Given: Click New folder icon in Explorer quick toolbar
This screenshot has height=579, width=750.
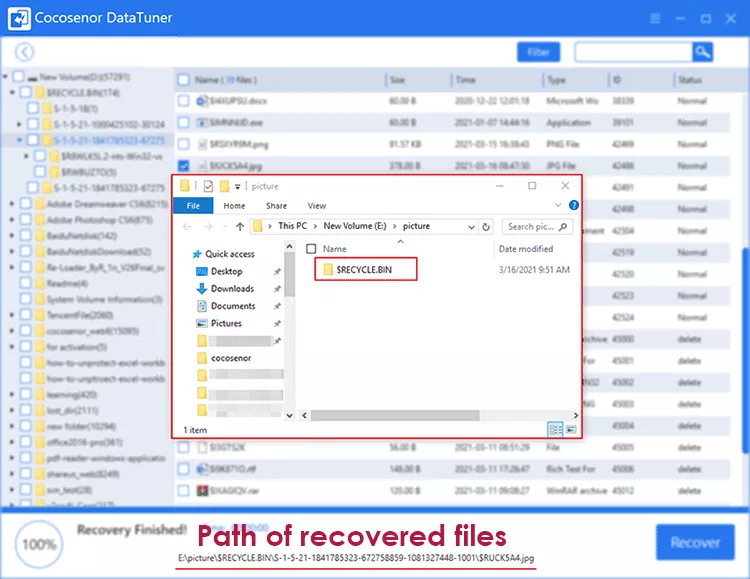Looking at the screenshot, I should [224, 186].
